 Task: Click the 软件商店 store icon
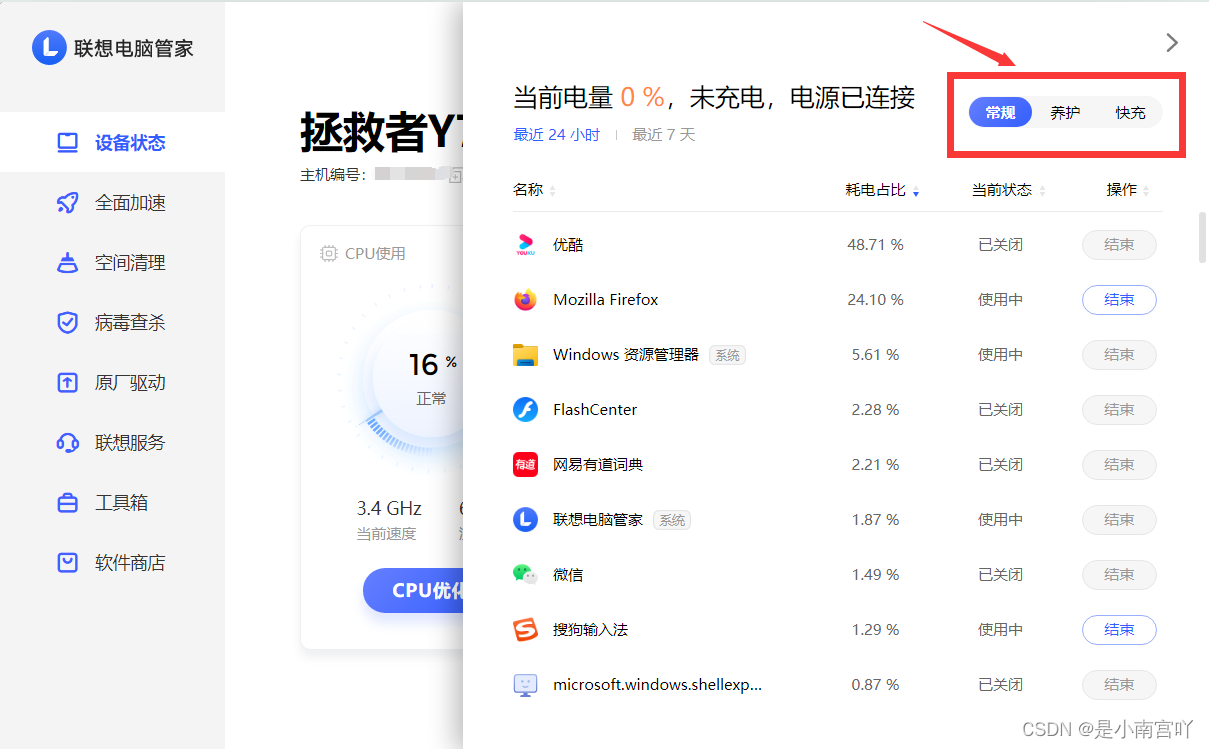(x=67, y=563)
